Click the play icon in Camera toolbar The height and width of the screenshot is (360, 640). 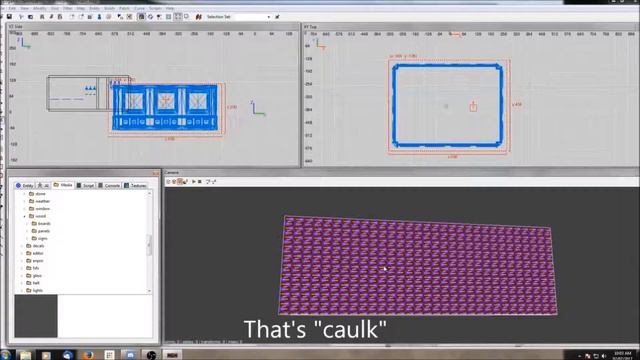click(x=194, y=182)
